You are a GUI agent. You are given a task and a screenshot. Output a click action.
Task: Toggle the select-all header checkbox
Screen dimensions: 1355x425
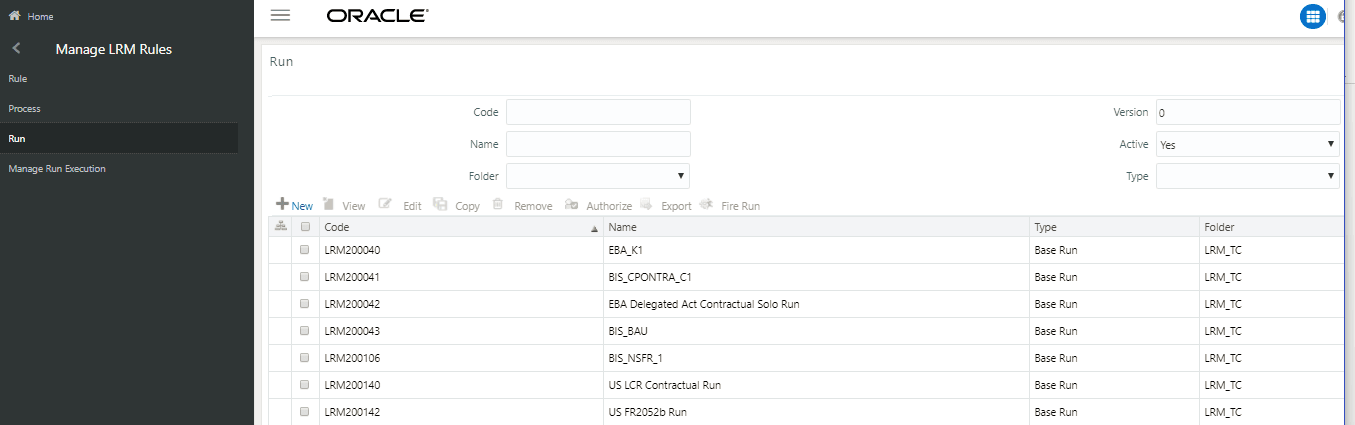pyautogui.click(x=306, y=227)
